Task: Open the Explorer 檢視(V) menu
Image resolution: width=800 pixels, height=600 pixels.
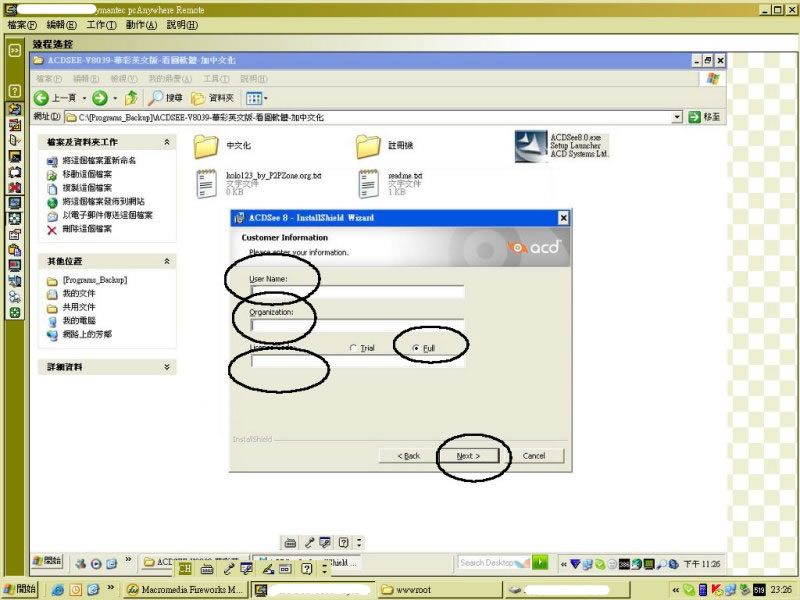Action: pyautogui.click(x=124, y=79)
